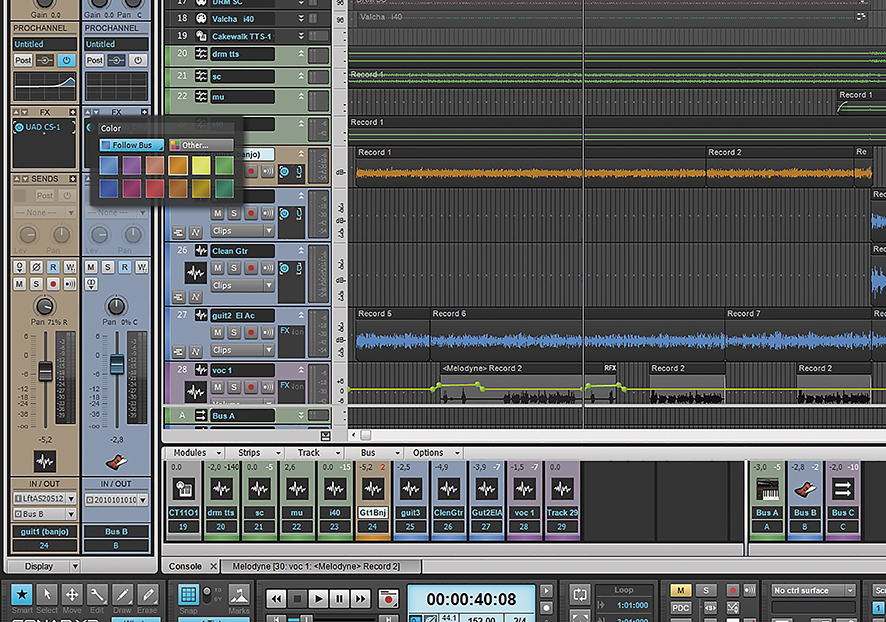
Task: Open the Strips console menu
Action: point(258,453)
